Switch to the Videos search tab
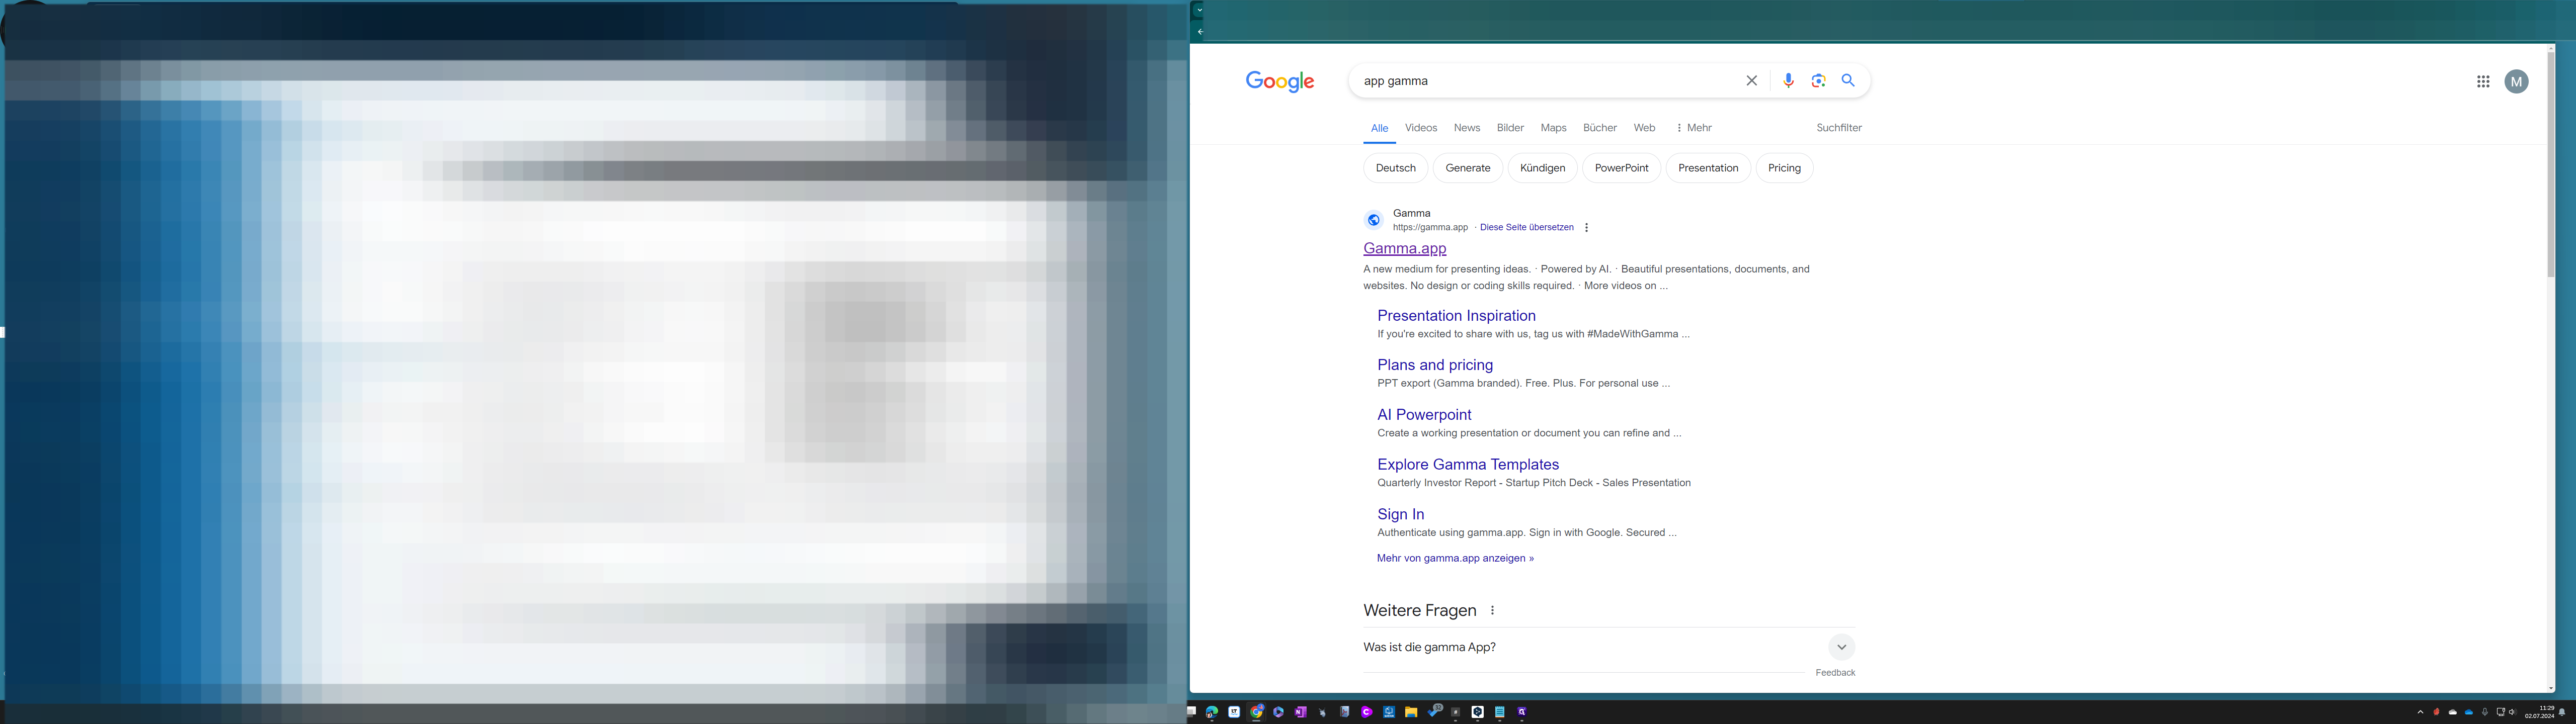The width and height of the screenshot is (2576, 724). coord(1421,128)
